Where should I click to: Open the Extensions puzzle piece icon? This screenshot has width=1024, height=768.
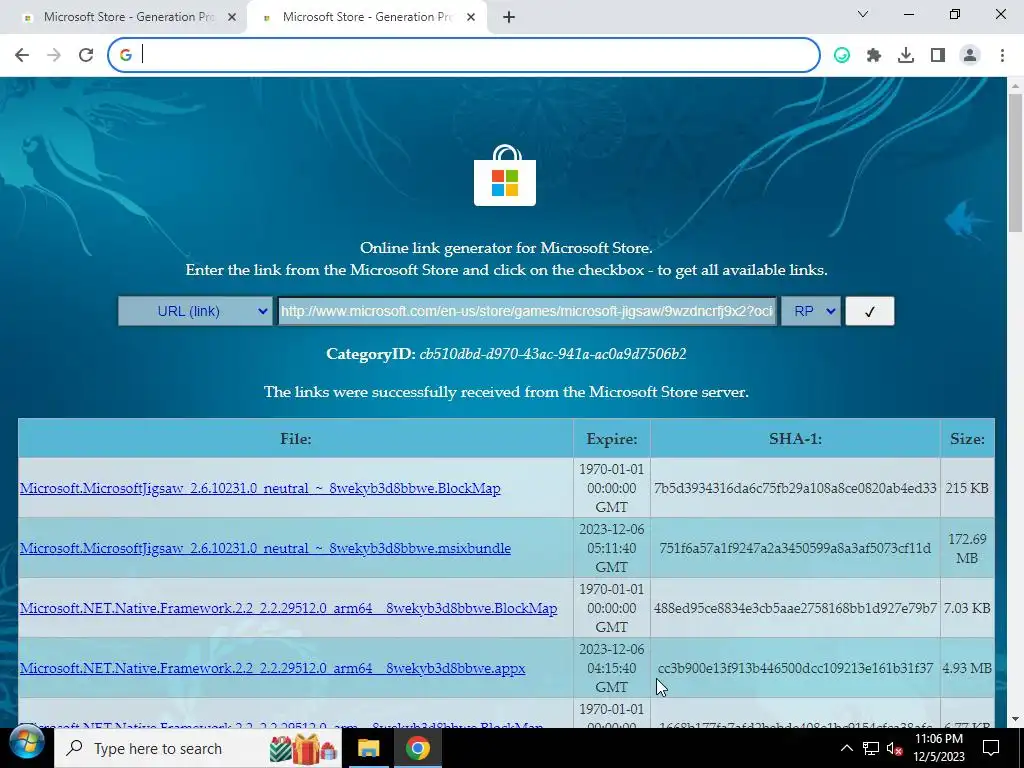click(874, 56)
